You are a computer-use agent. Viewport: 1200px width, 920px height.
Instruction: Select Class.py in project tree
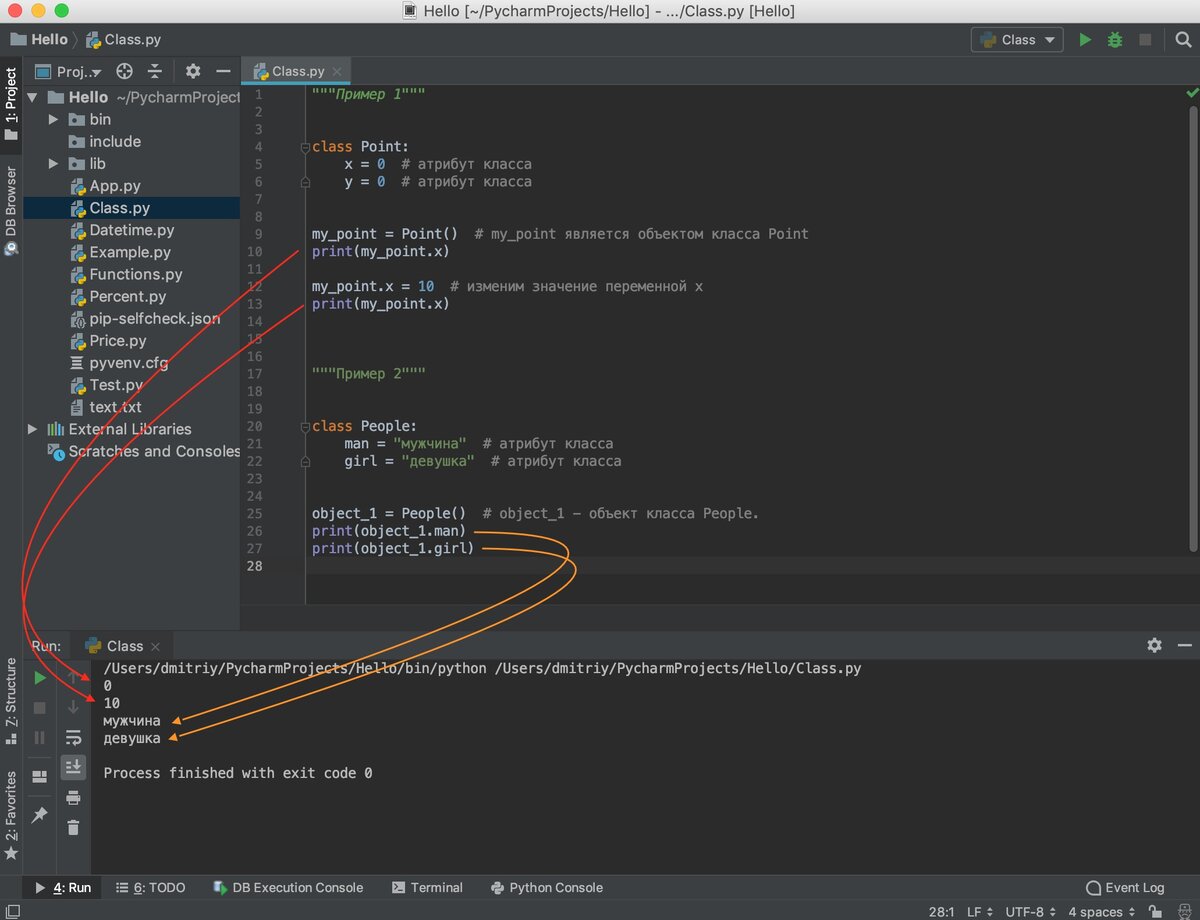click(x=120, y=207)
